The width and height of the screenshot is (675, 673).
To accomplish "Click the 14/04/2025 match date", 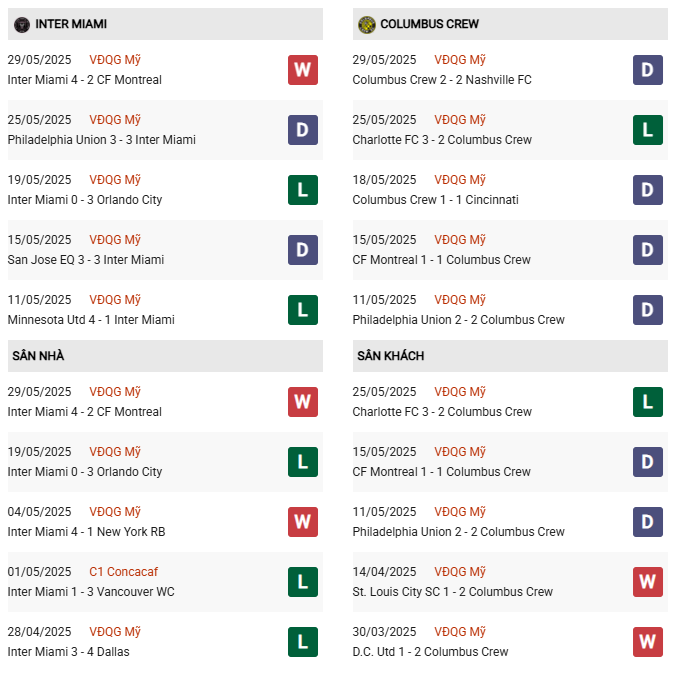I will coord(384,572).
